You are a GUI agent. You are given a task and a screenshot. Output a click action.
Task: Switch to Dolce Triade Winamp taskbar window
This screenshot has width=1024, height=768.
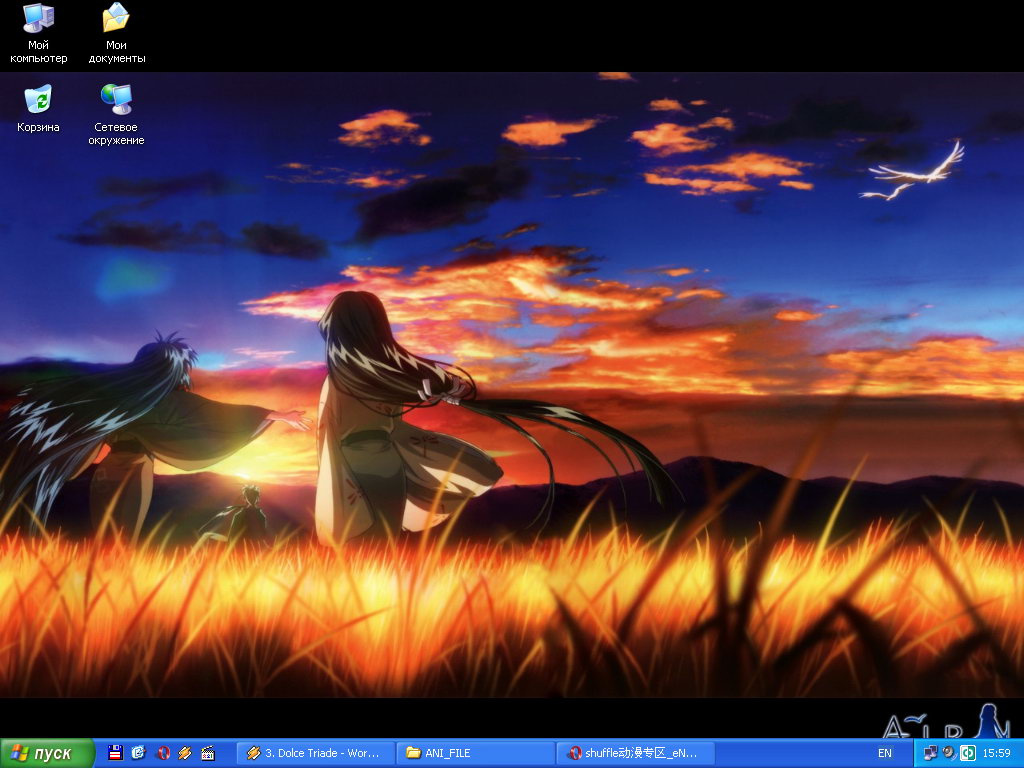click(314, 753)
